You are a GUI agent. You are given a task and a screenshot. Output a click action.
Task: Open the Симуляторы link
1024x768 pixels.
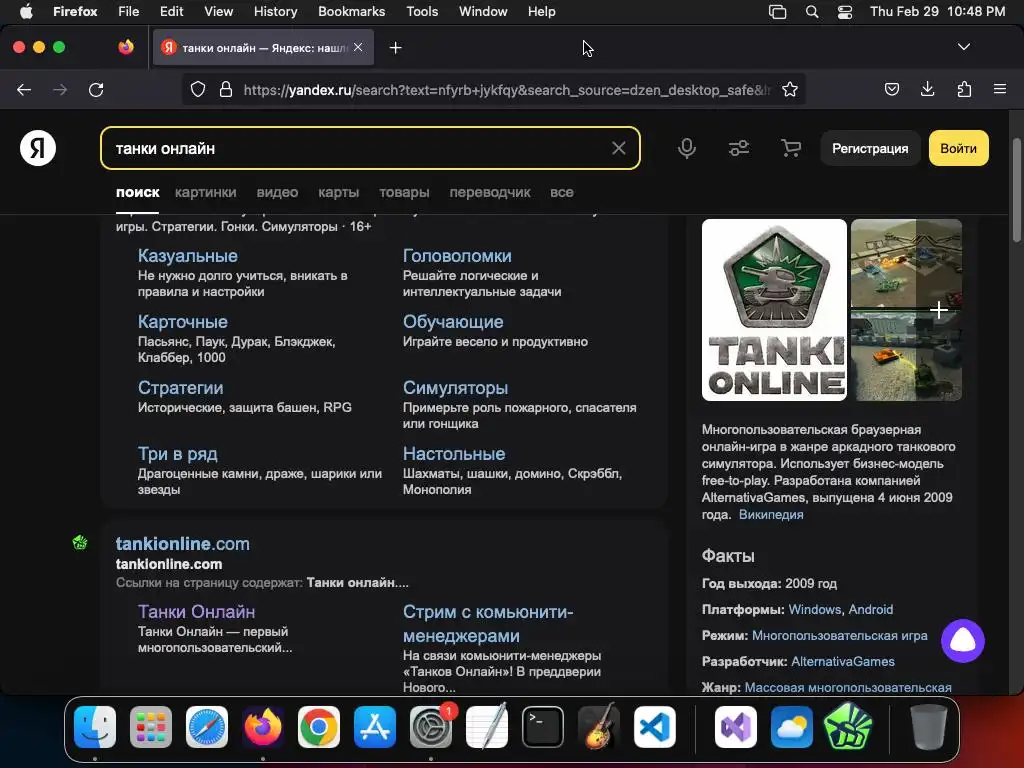pyautogui.click(x=455, y=388)
